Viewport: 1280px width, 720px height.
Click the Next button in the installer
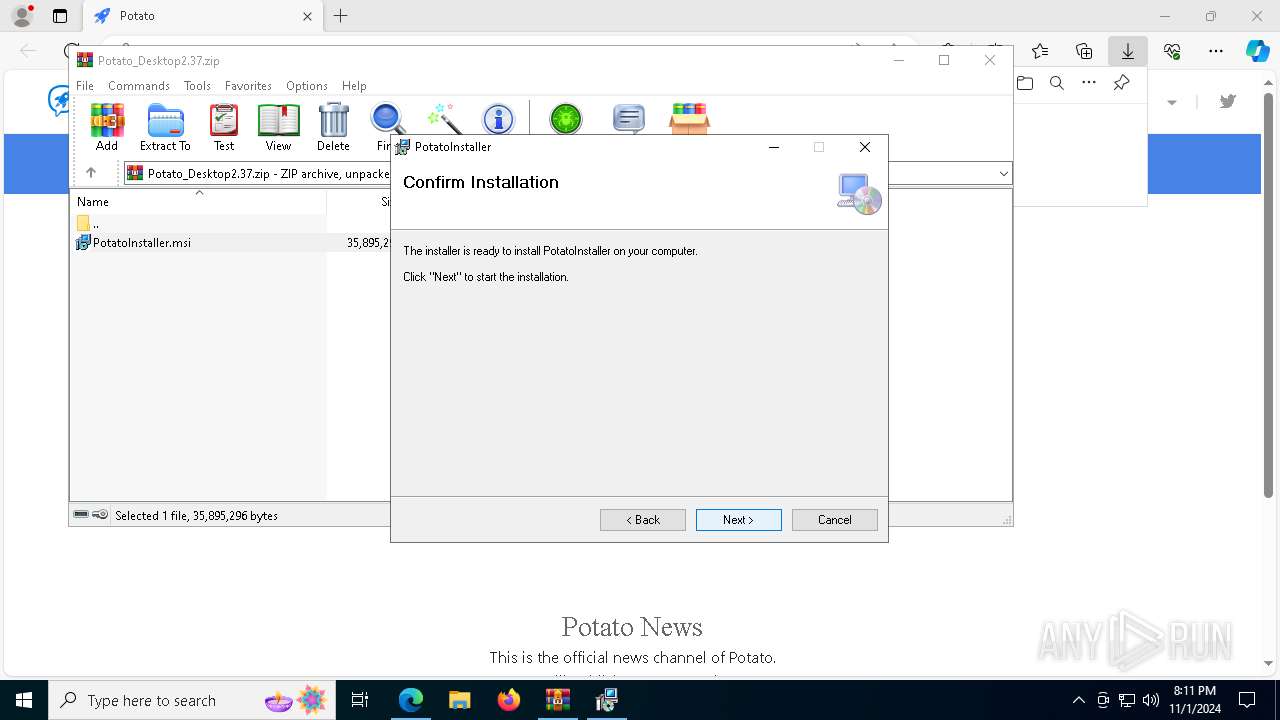tap(739, 520)
